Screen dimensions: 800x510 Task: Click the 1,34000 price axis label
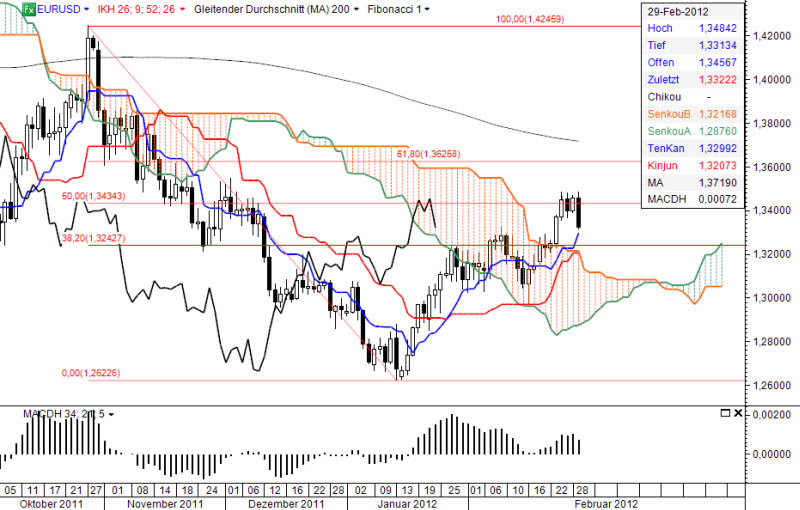pos(772,210)
